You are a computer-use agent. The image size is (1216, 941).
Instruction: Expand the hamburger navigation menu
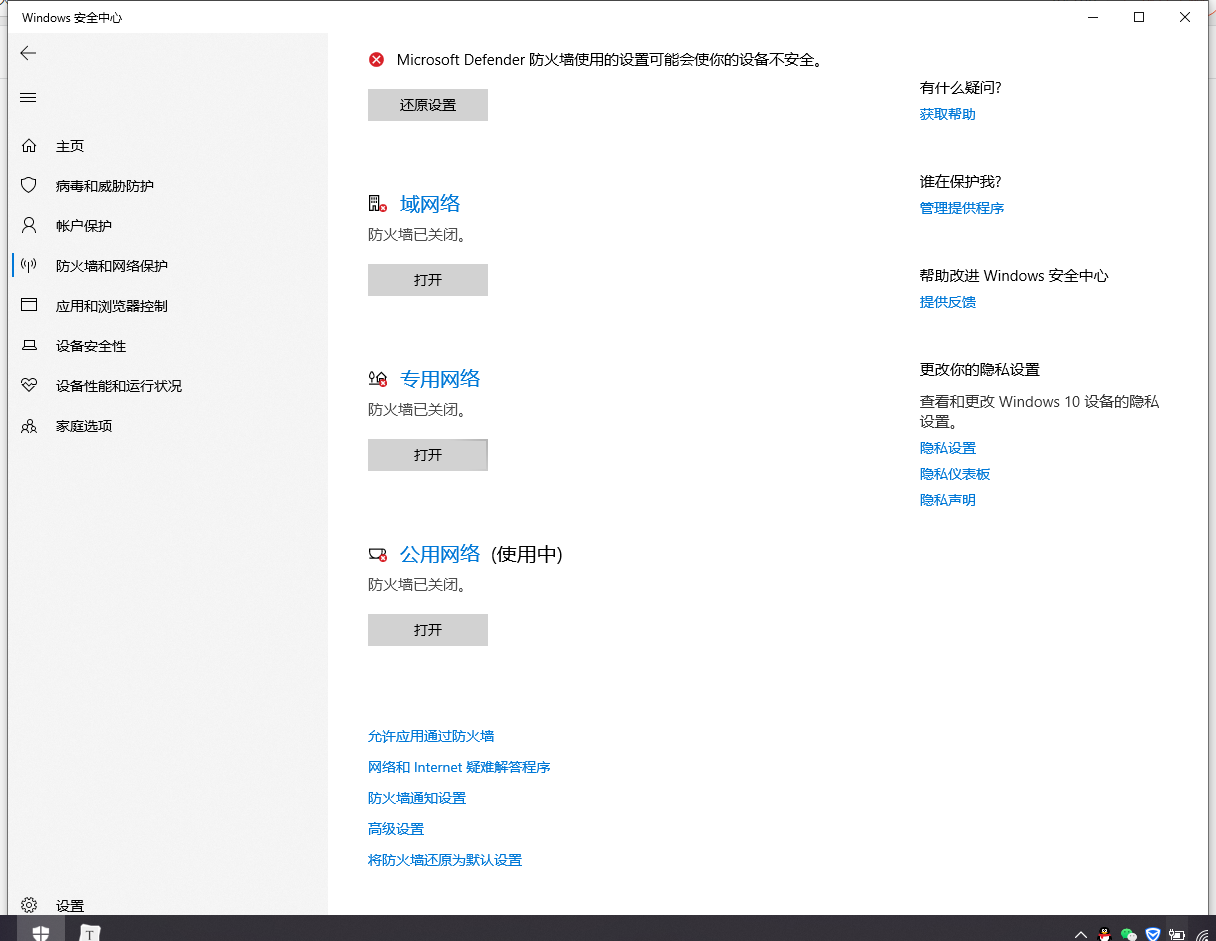28,97
